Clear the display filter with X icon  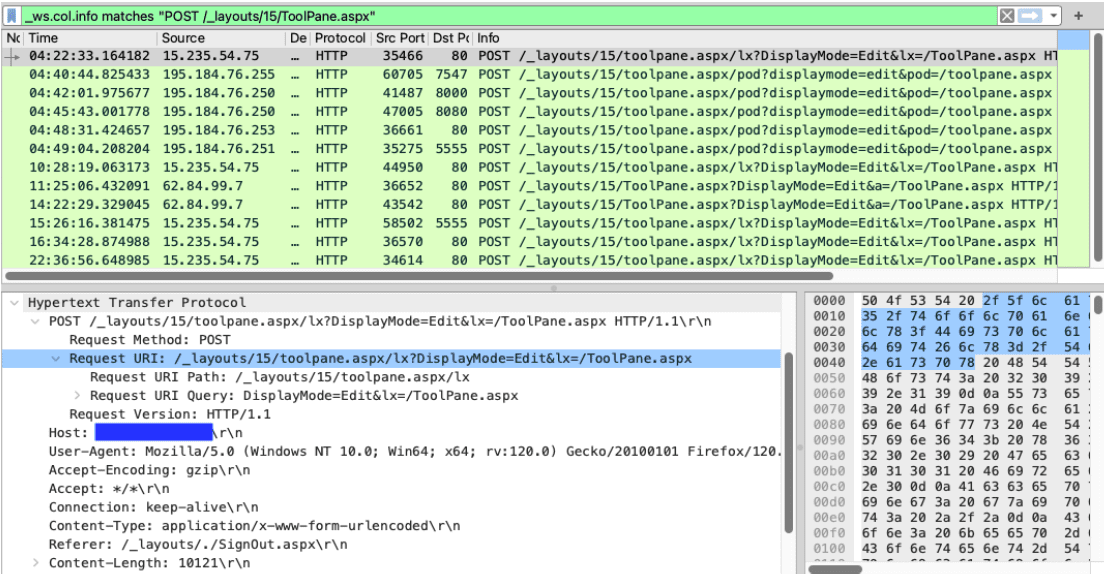pos(1008,16)
